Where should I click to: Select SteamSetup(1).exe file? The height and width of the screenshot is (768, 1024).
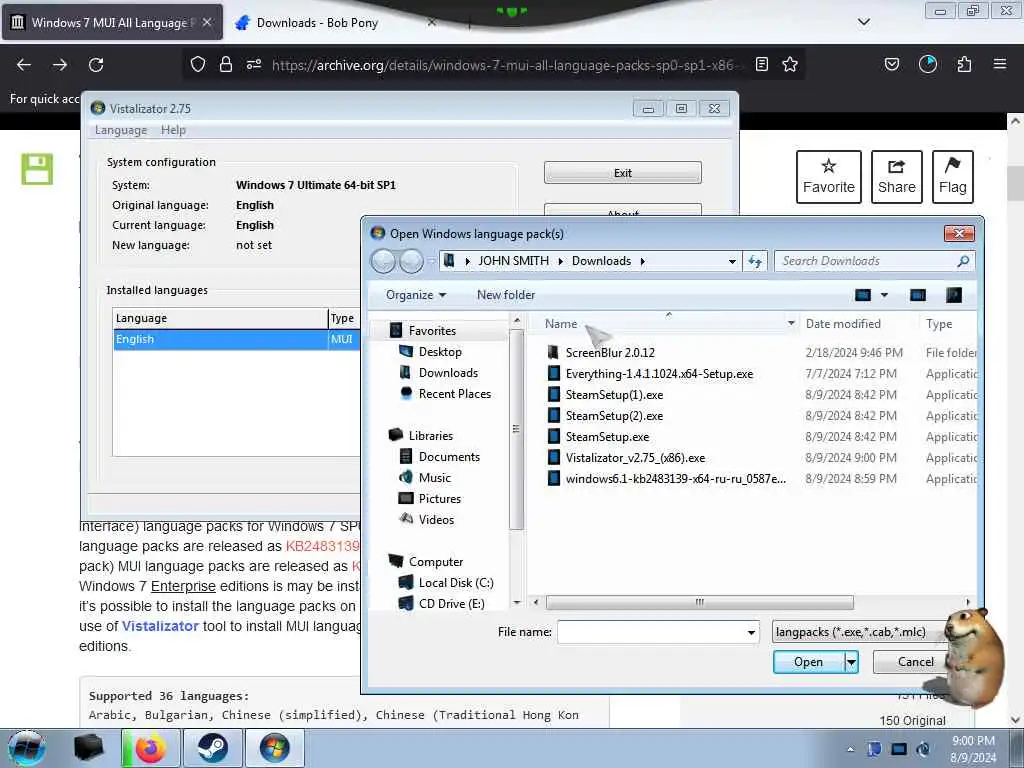coord(605,394)
